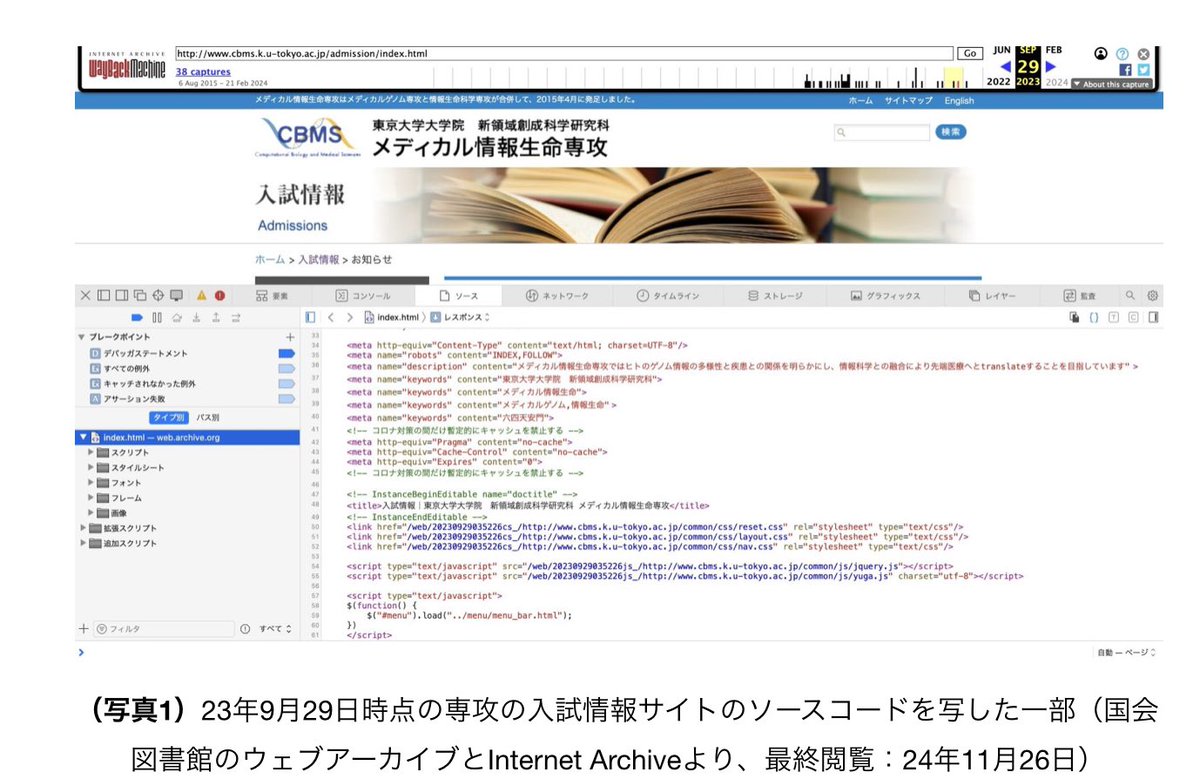Collapse the ブレークポイント section

[x=81, y=337]
